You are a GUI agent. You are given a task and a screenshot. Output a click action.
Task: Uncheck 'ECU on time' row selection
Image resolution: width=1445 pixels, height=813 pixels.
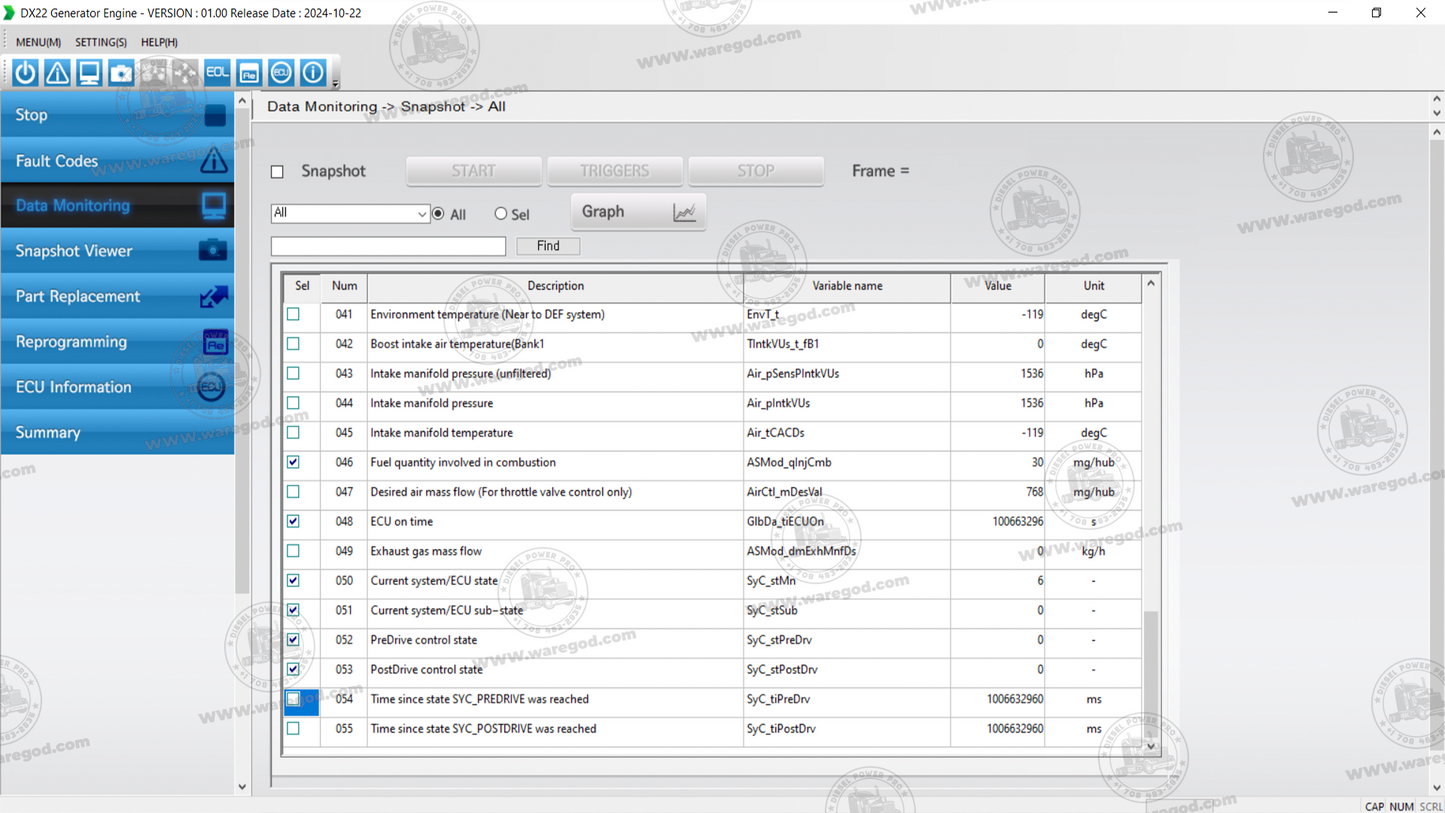tap(294, 521)
